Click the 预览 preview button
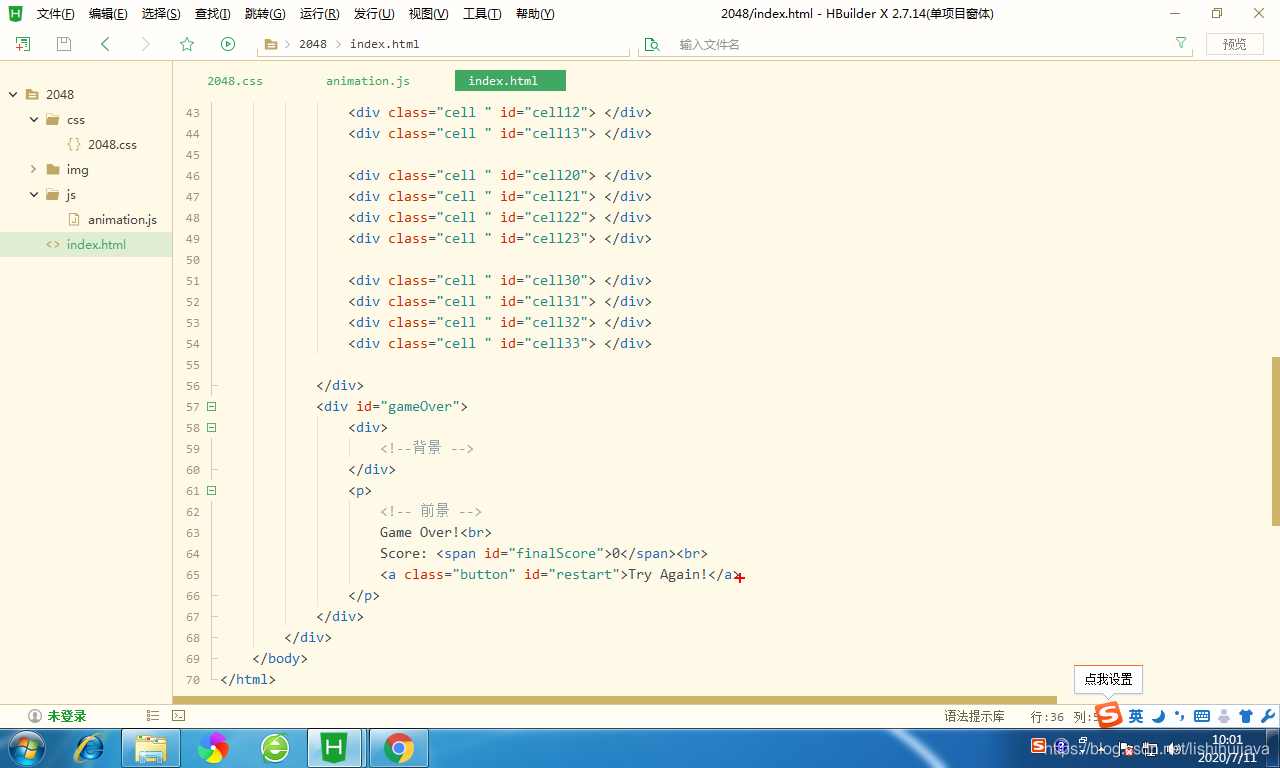Image resolution: width=1280 pixels, height=768 pixels. [x=1235, y=44]
